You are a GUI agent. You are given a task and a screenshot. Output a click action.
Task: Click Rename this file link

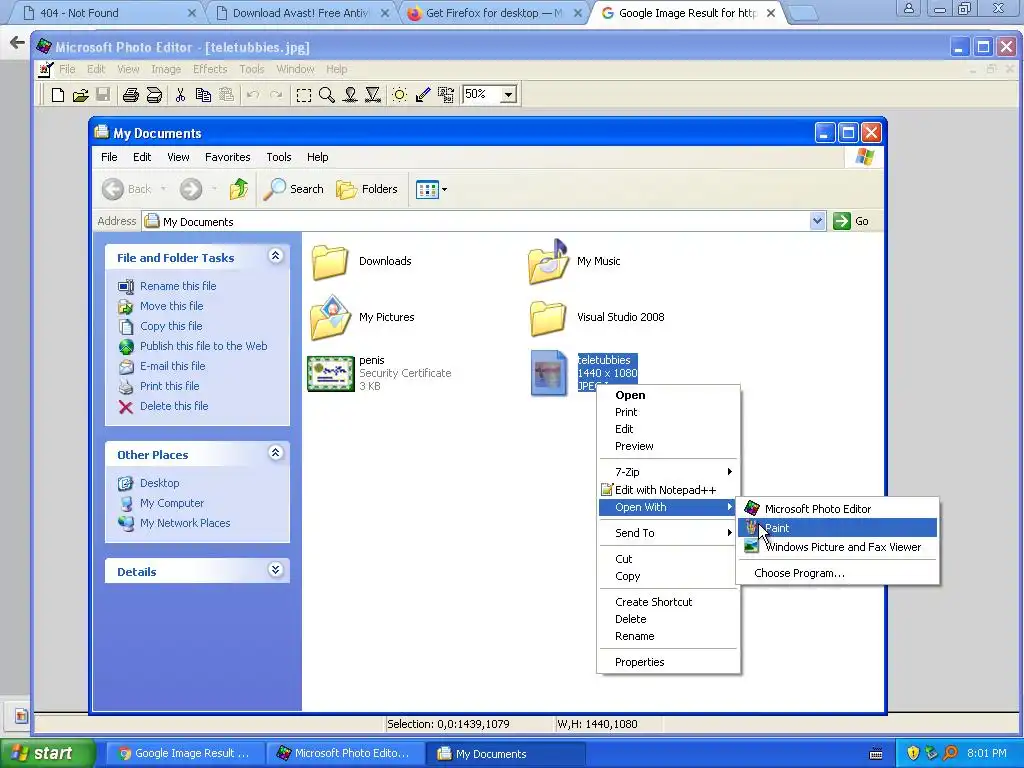tap(178, 286)
